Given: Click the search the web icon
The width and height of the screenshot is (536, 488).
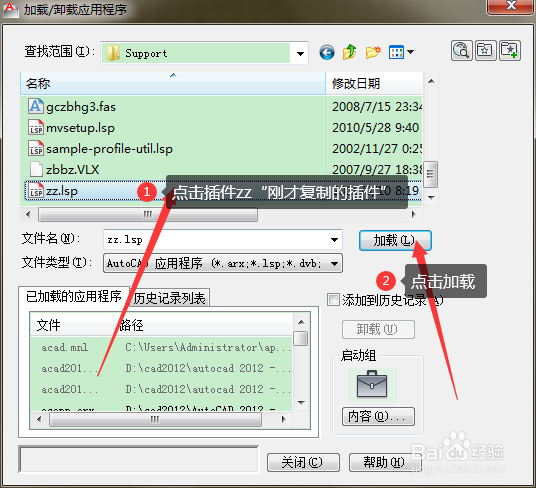Looking at the screenshot, I should tap(461, 51).
